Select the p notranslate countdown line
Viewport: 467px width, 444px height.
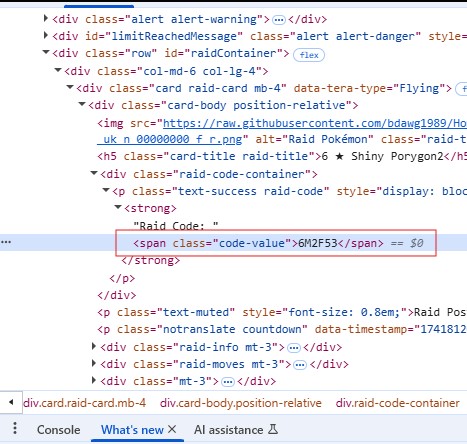point(282,329)
